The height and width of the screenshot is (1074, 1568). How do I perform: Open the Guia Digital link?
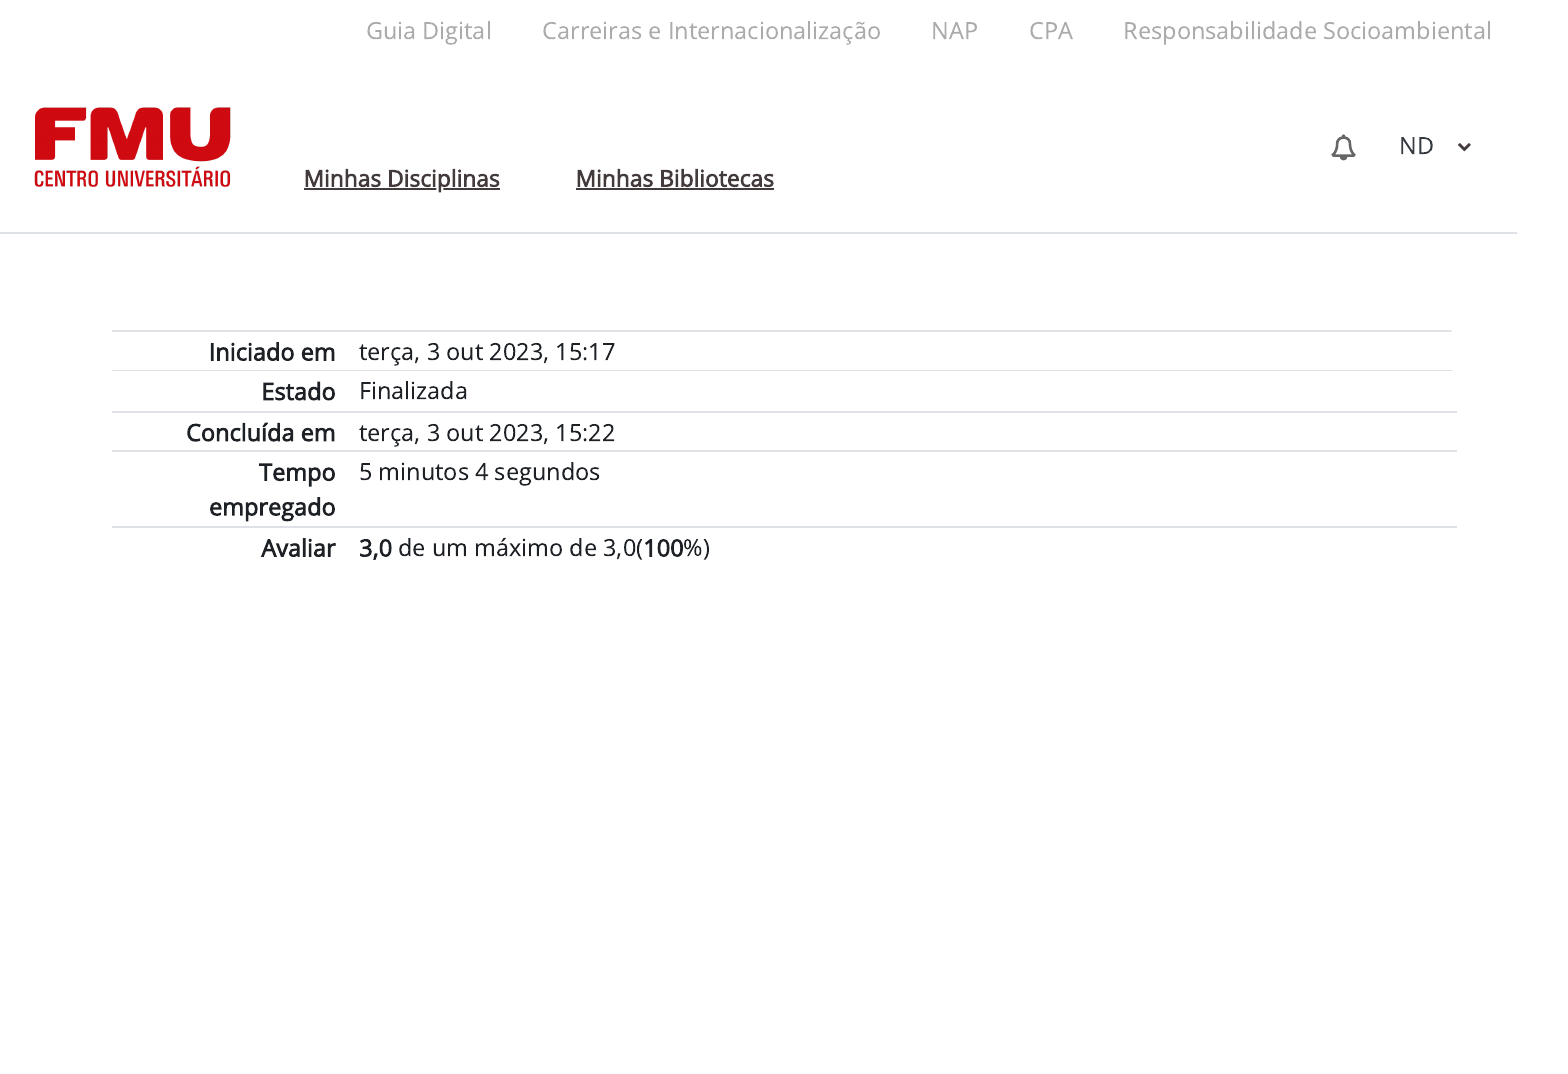click(428, 31)
